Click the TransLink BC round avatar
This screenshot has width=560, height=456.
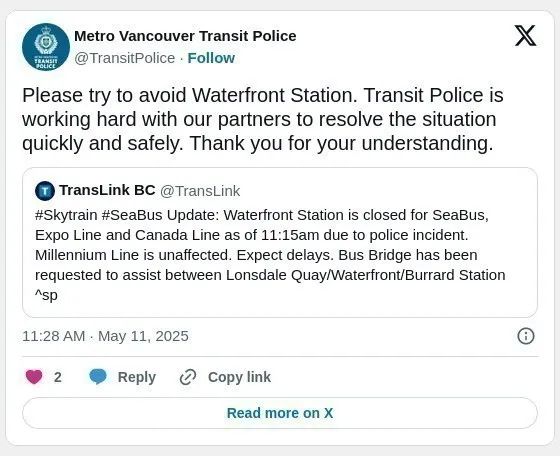[45, 191]
